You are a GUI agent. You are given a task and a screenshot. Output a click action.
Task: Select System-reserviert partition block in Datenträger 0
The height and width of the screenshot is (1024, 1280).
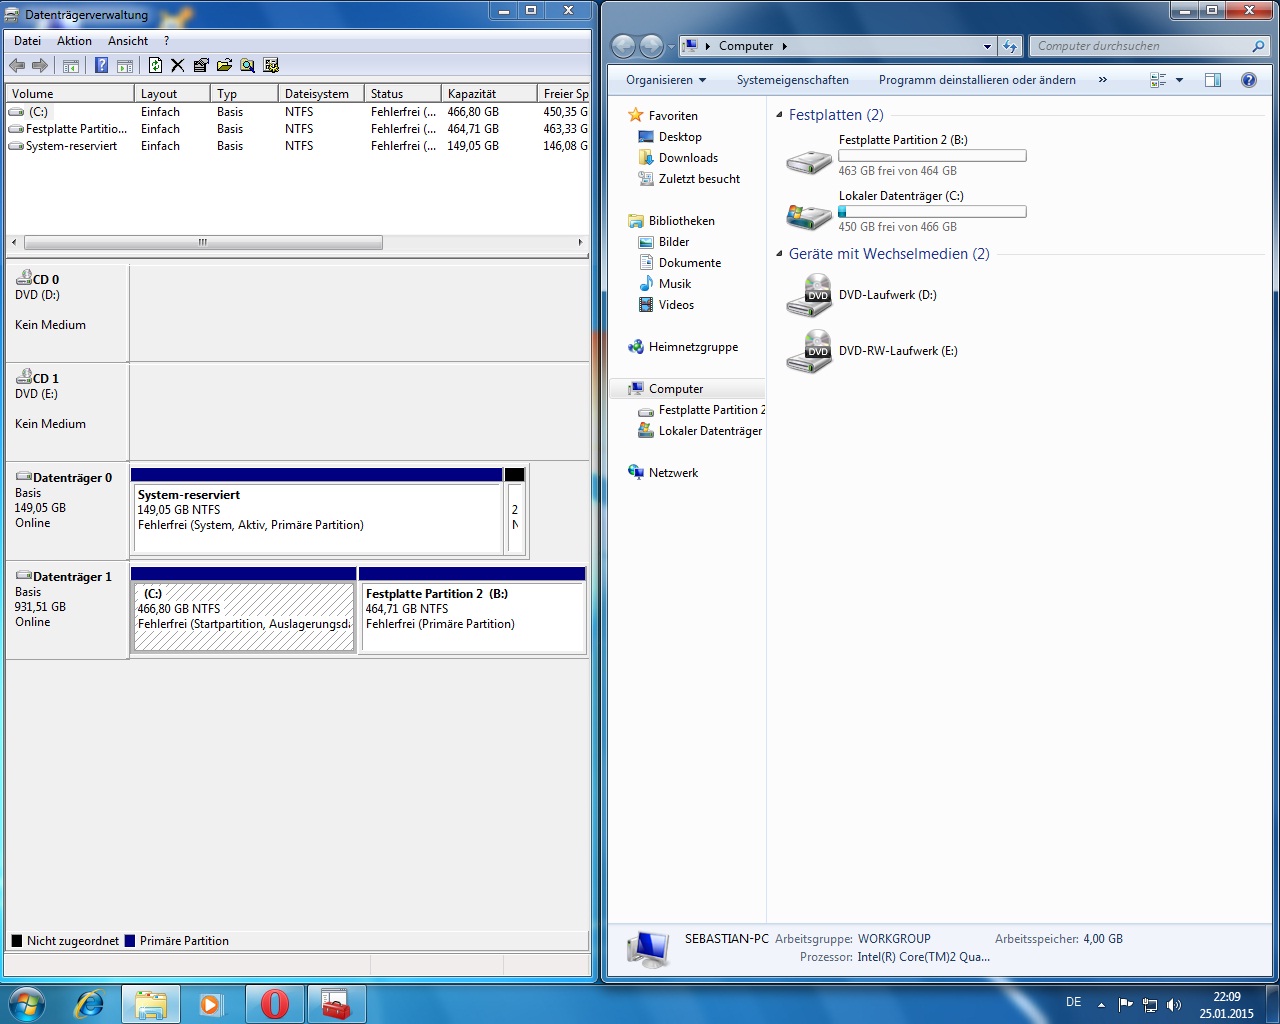317,510
